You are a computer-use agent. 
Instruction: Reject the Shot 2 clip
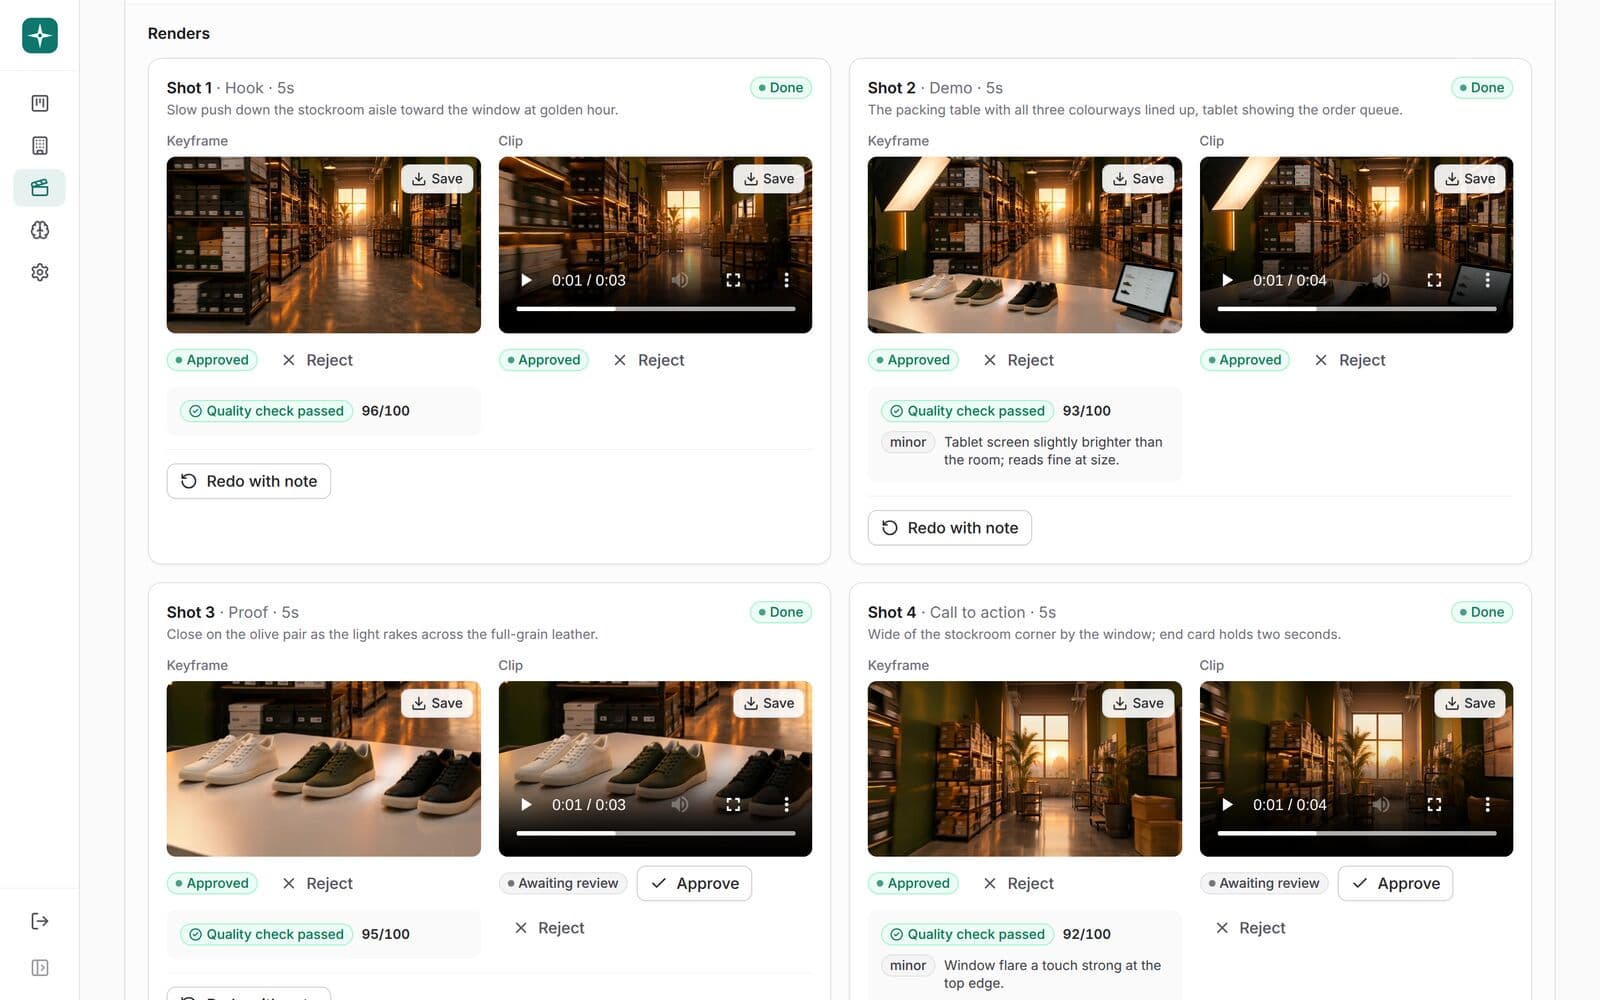1349,360
